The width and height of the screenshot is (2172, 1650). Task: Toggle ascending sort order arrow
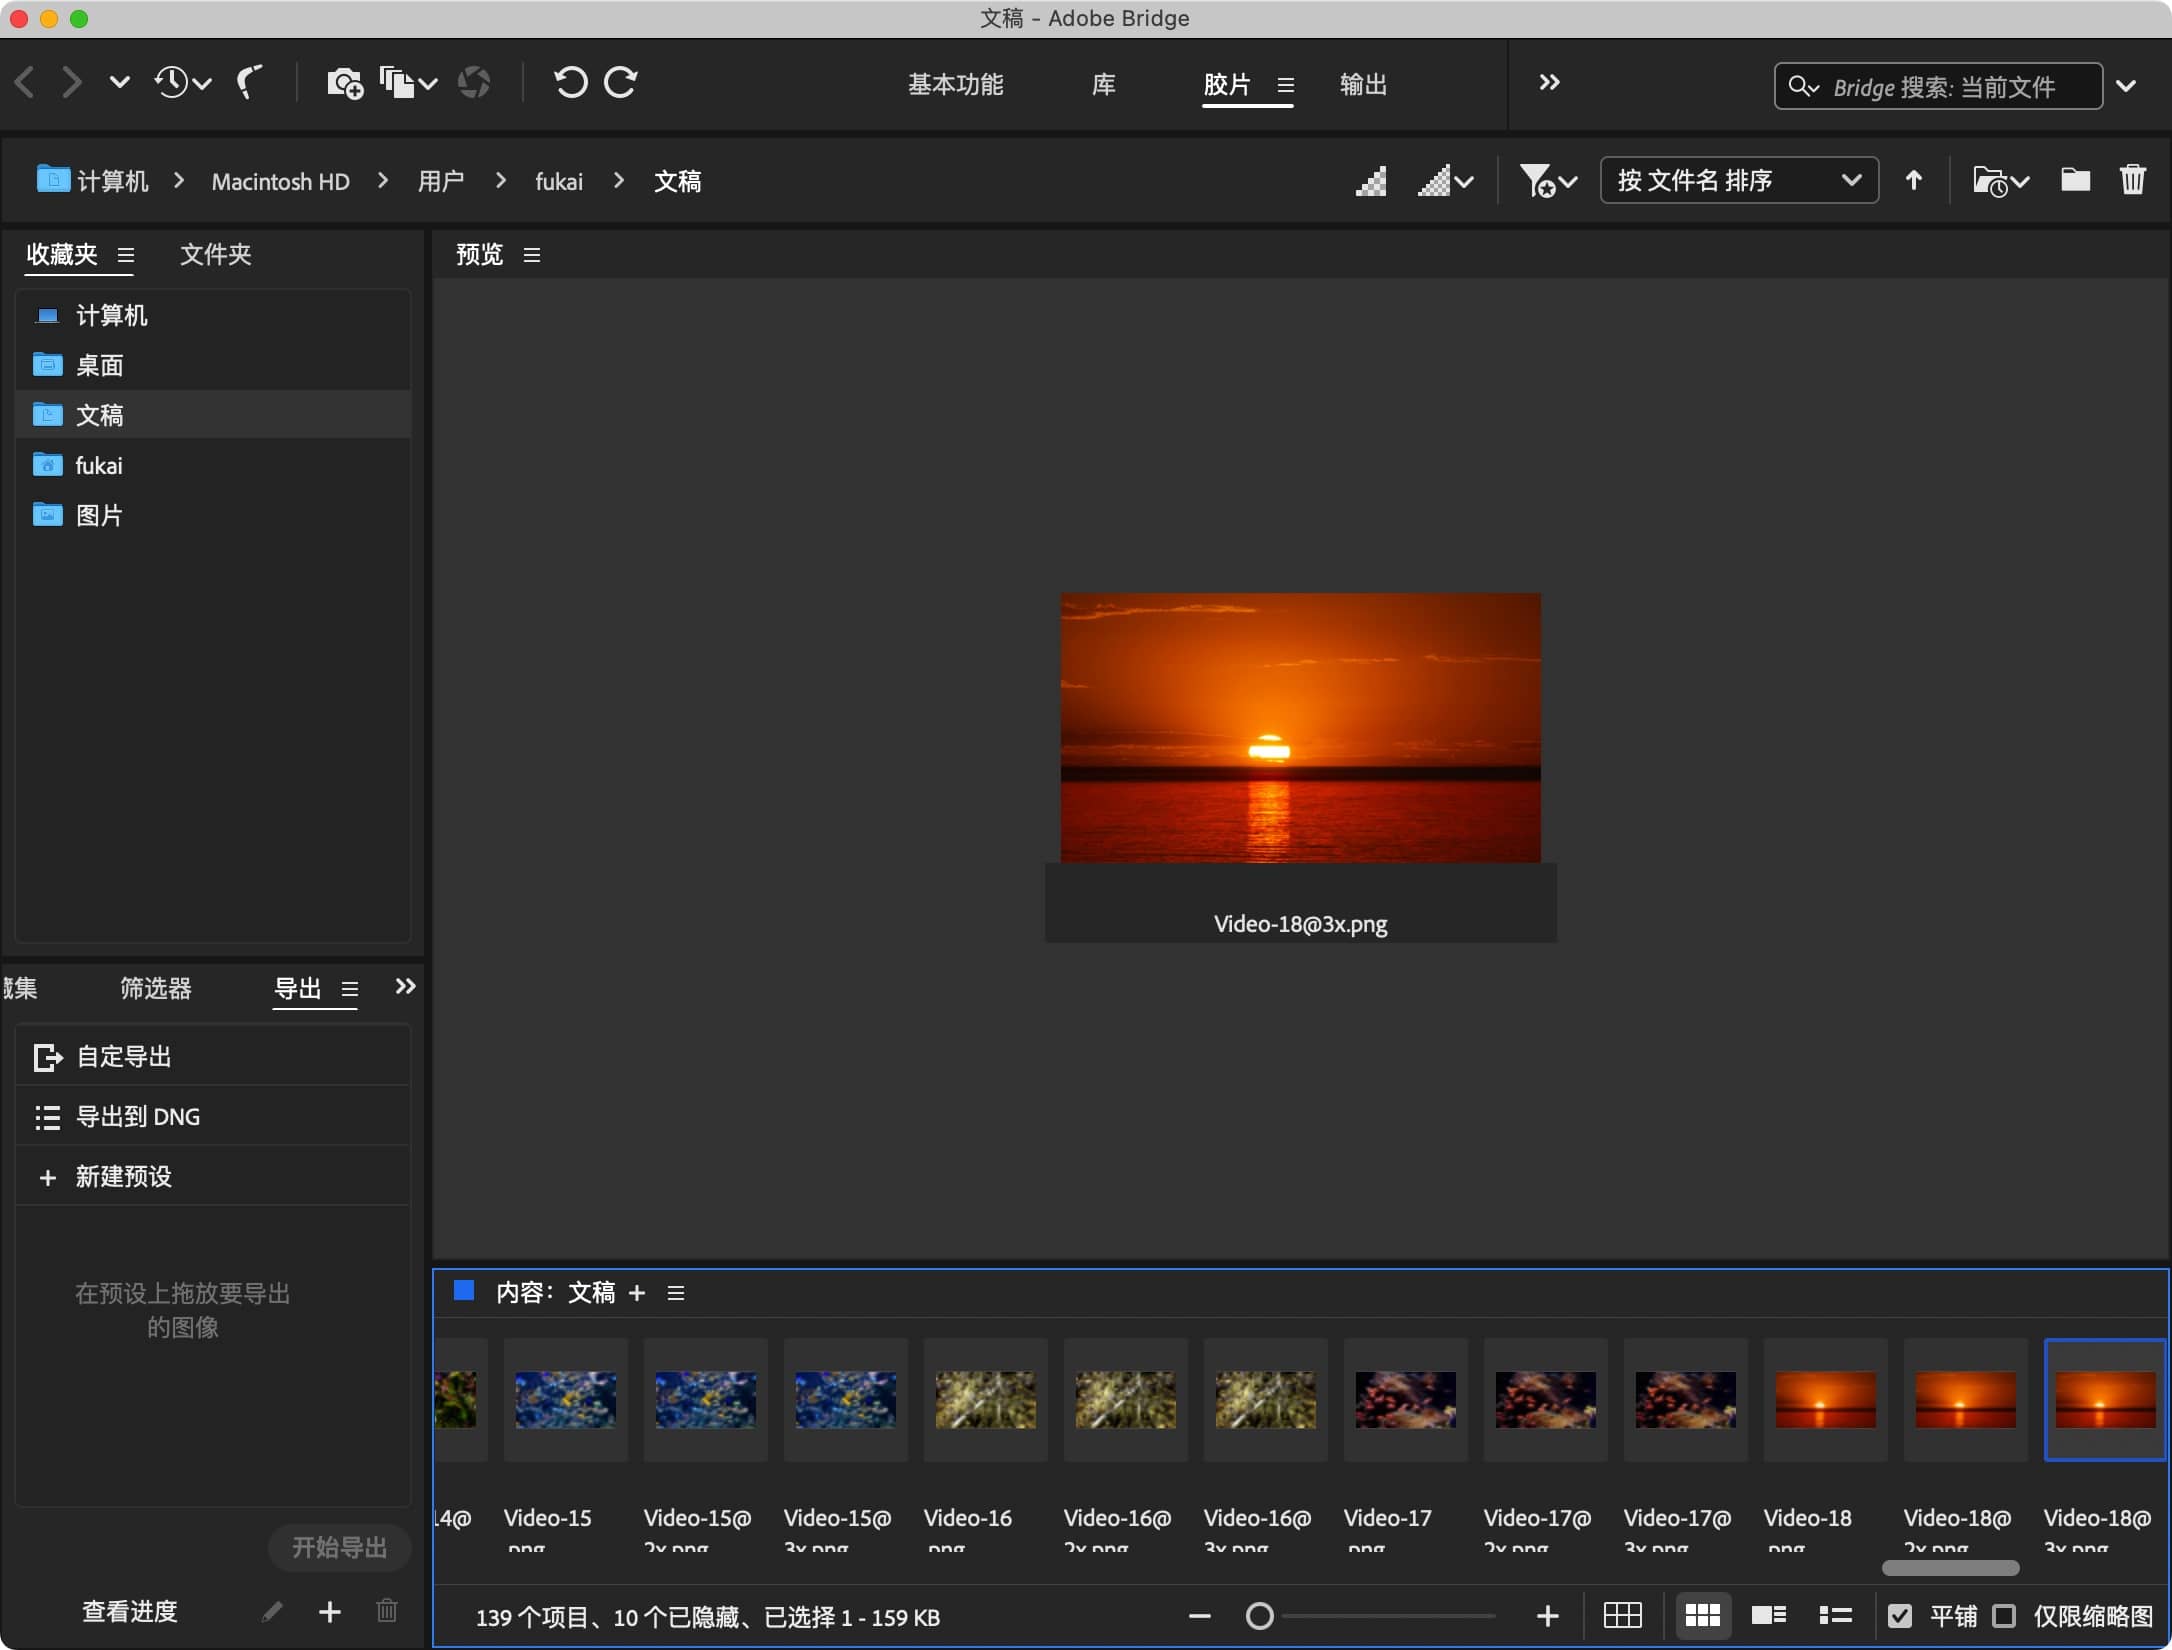coord(1913,180)
